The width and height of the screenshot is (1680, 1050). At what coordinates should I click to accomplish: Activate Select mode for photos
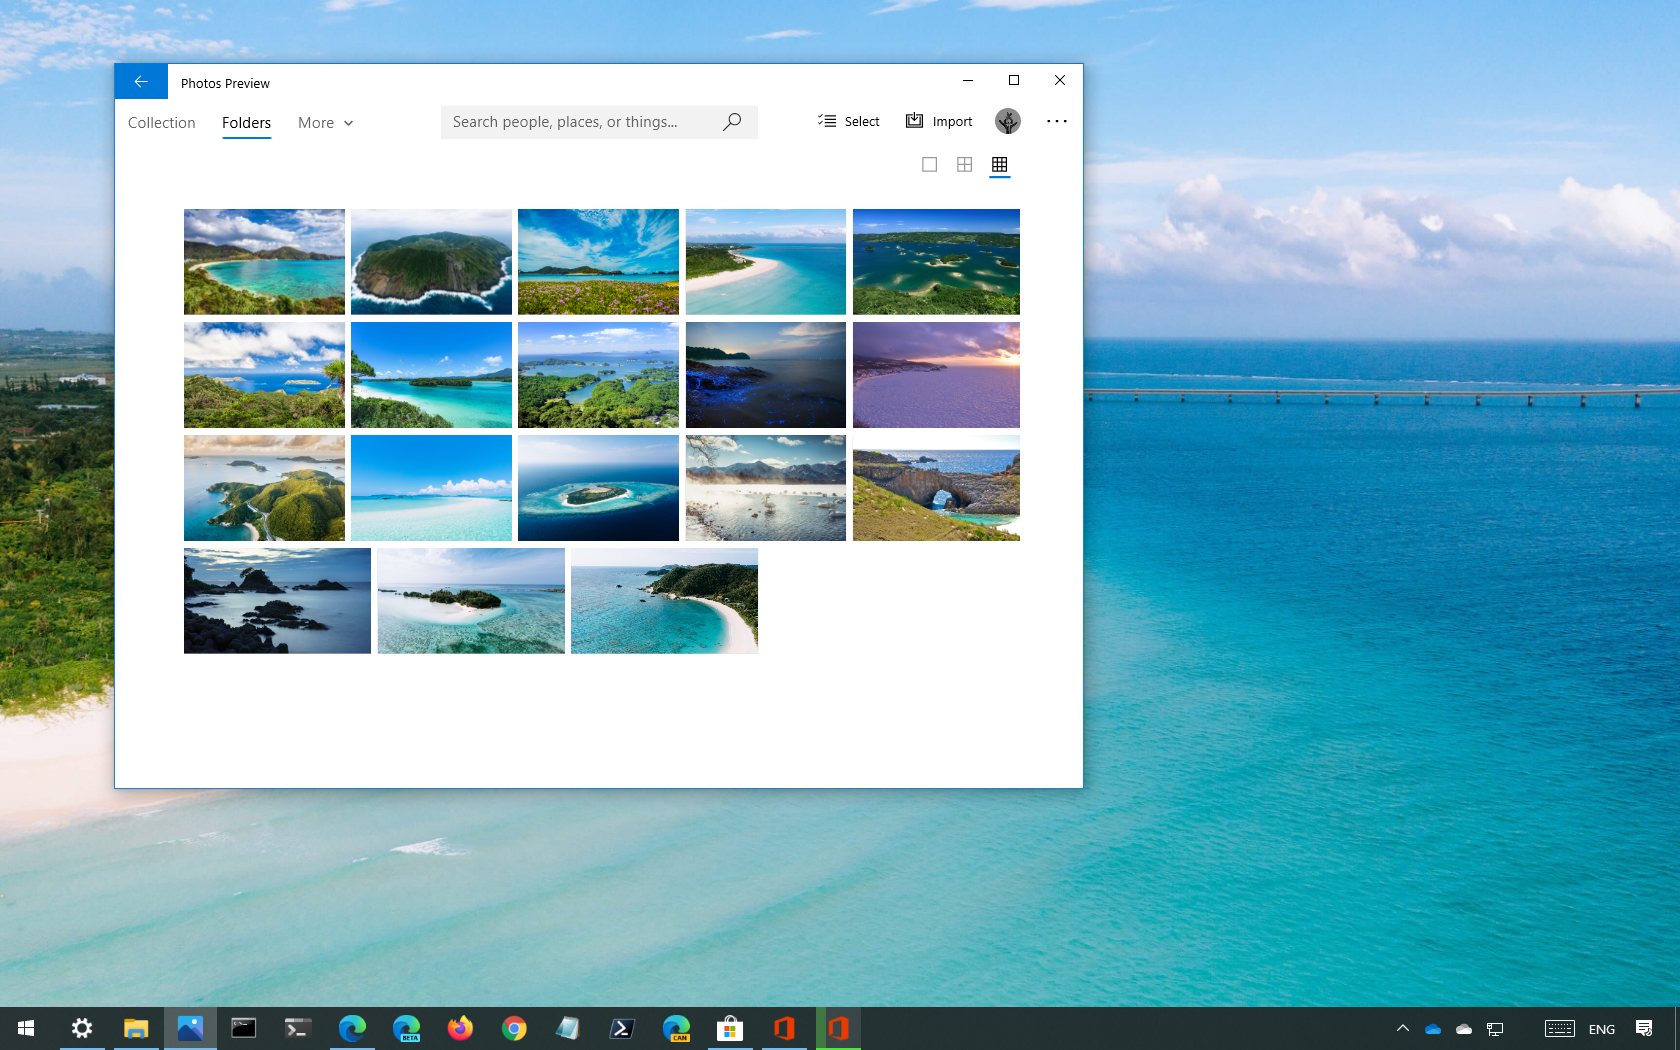click(848, 121)
